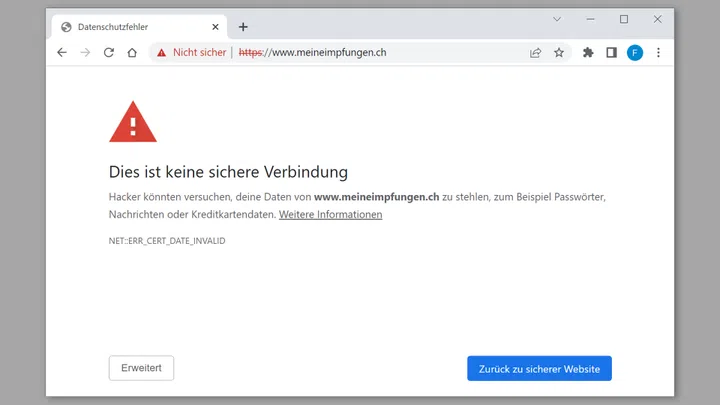Bookmark the page with the star icon

click(x=559, y=52)
